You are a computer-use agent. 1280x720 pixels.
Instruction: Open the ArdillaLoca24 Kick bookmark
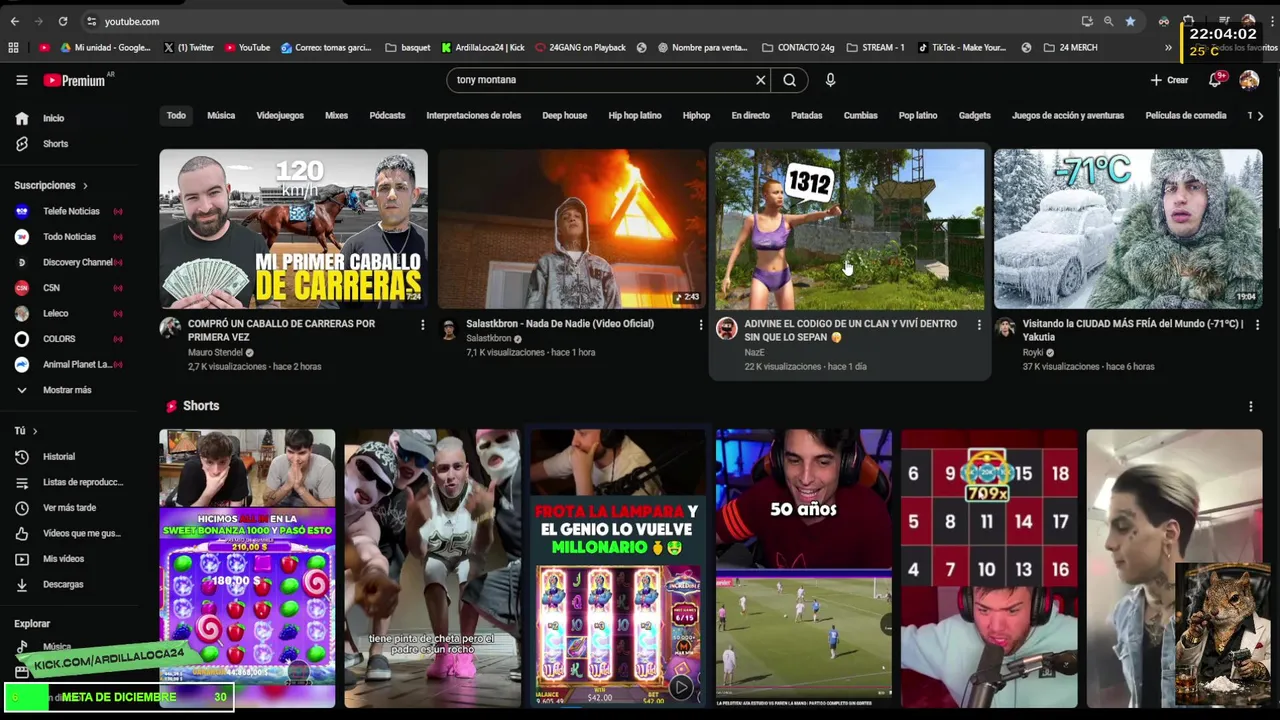(x=482, y=47)
